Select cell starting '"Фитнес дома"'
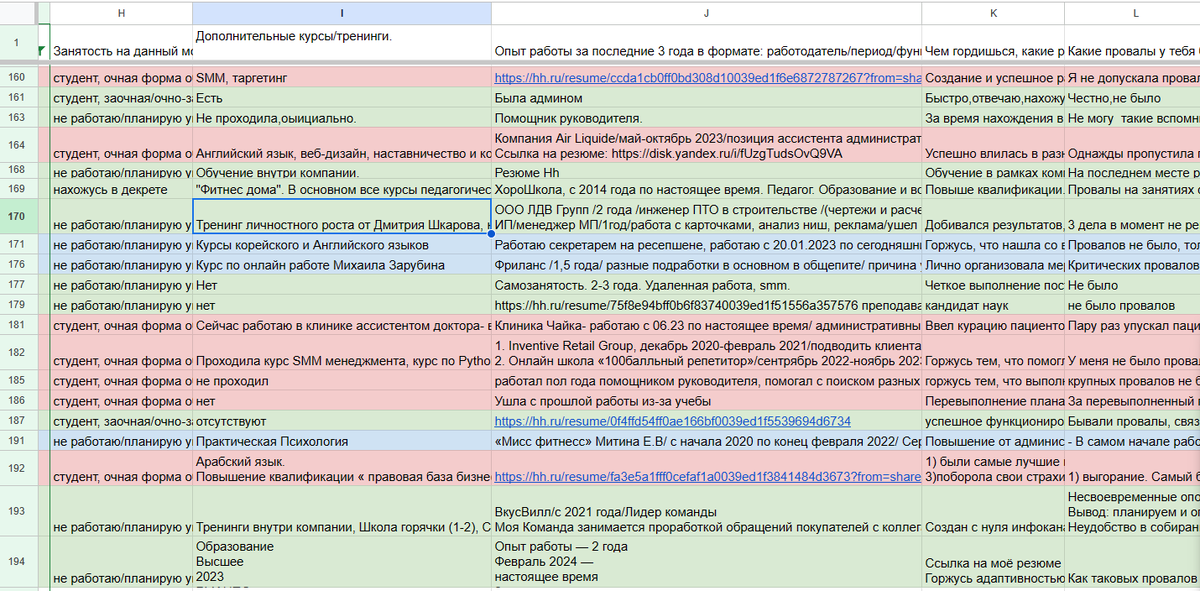The height and width of the screenshot is (591, 1200). point(341,189)
